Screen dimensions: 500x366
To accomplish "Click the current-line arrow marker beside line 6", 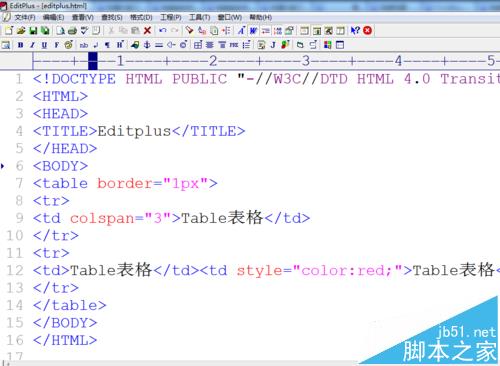I will point(3,166).
